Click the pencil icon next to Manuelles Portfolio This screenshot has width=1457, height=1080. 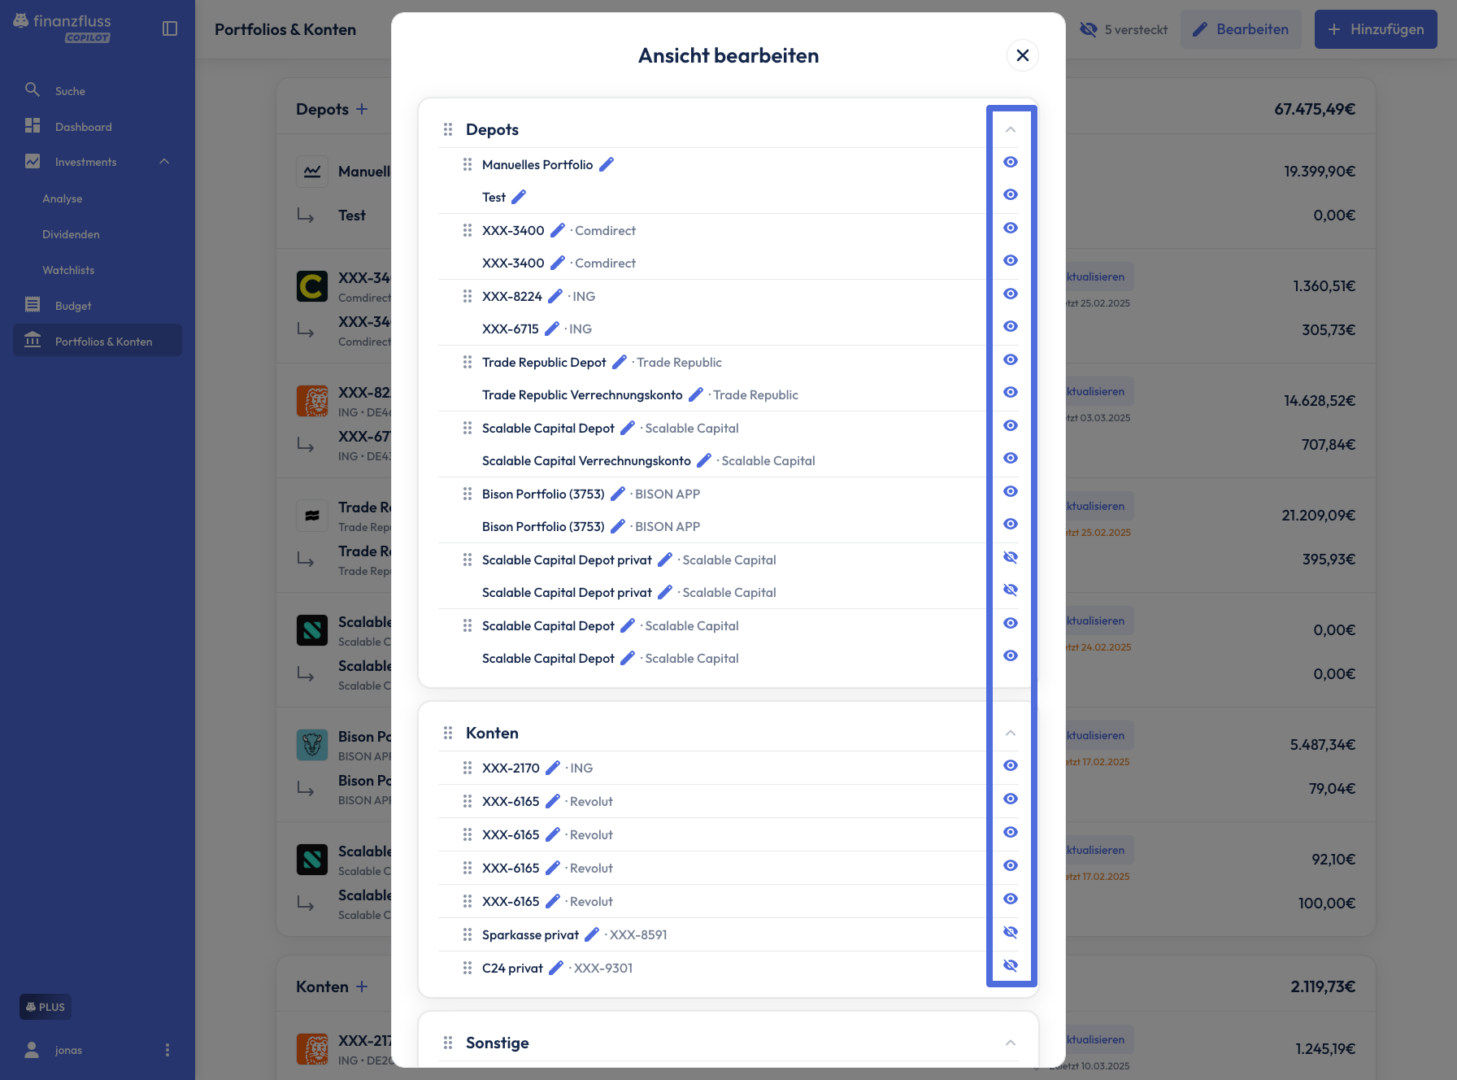[x=606, y=164]
